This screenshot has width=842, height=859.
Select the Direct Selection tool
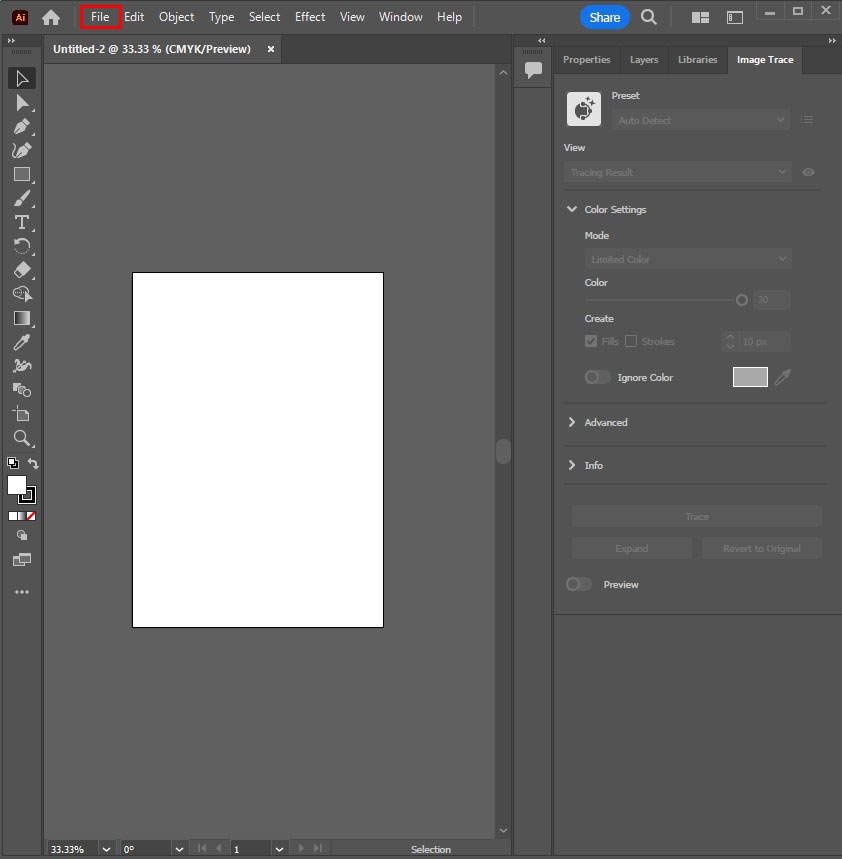[21, 102]
